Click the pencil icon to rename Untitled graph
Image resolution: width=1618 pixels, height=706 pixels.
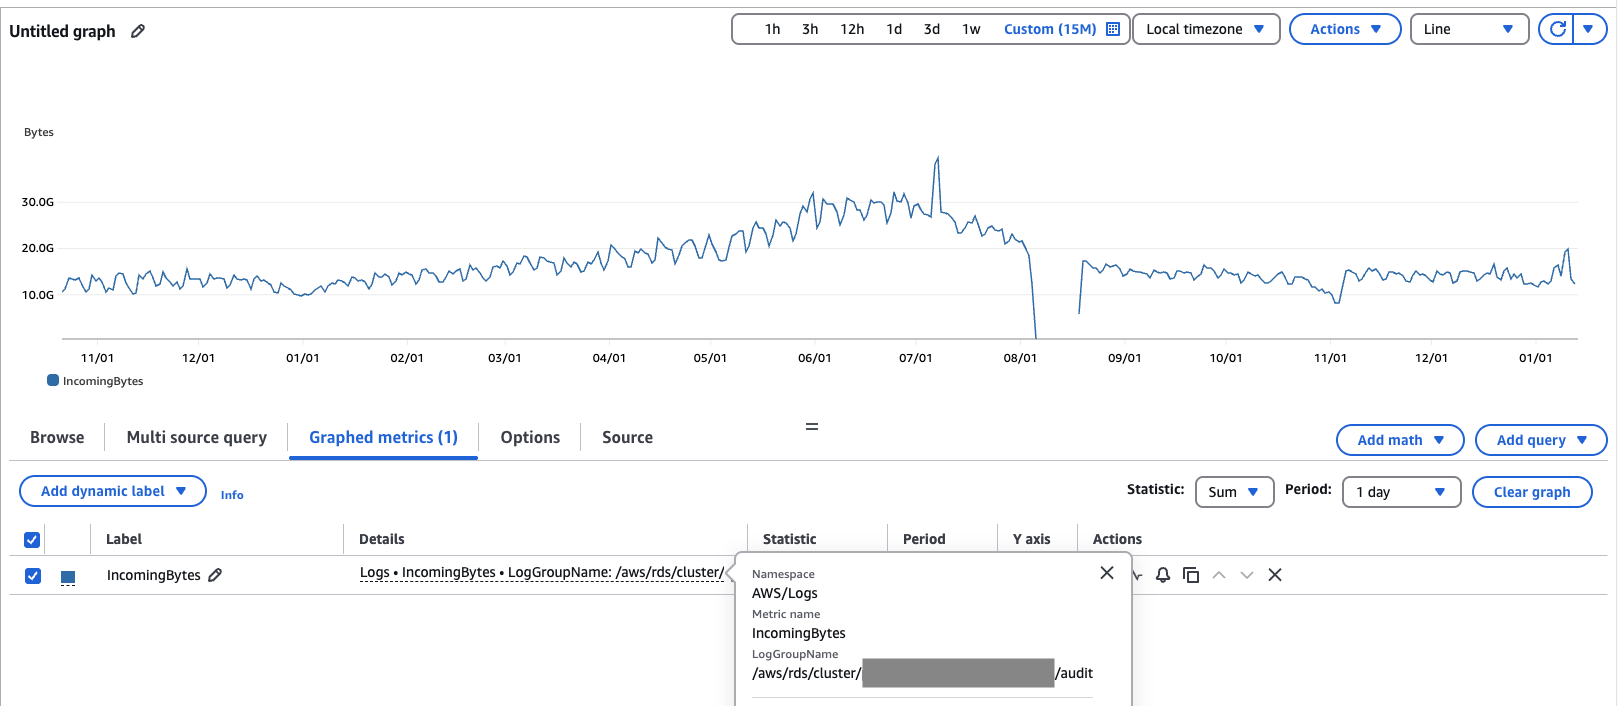coord(138,31)
